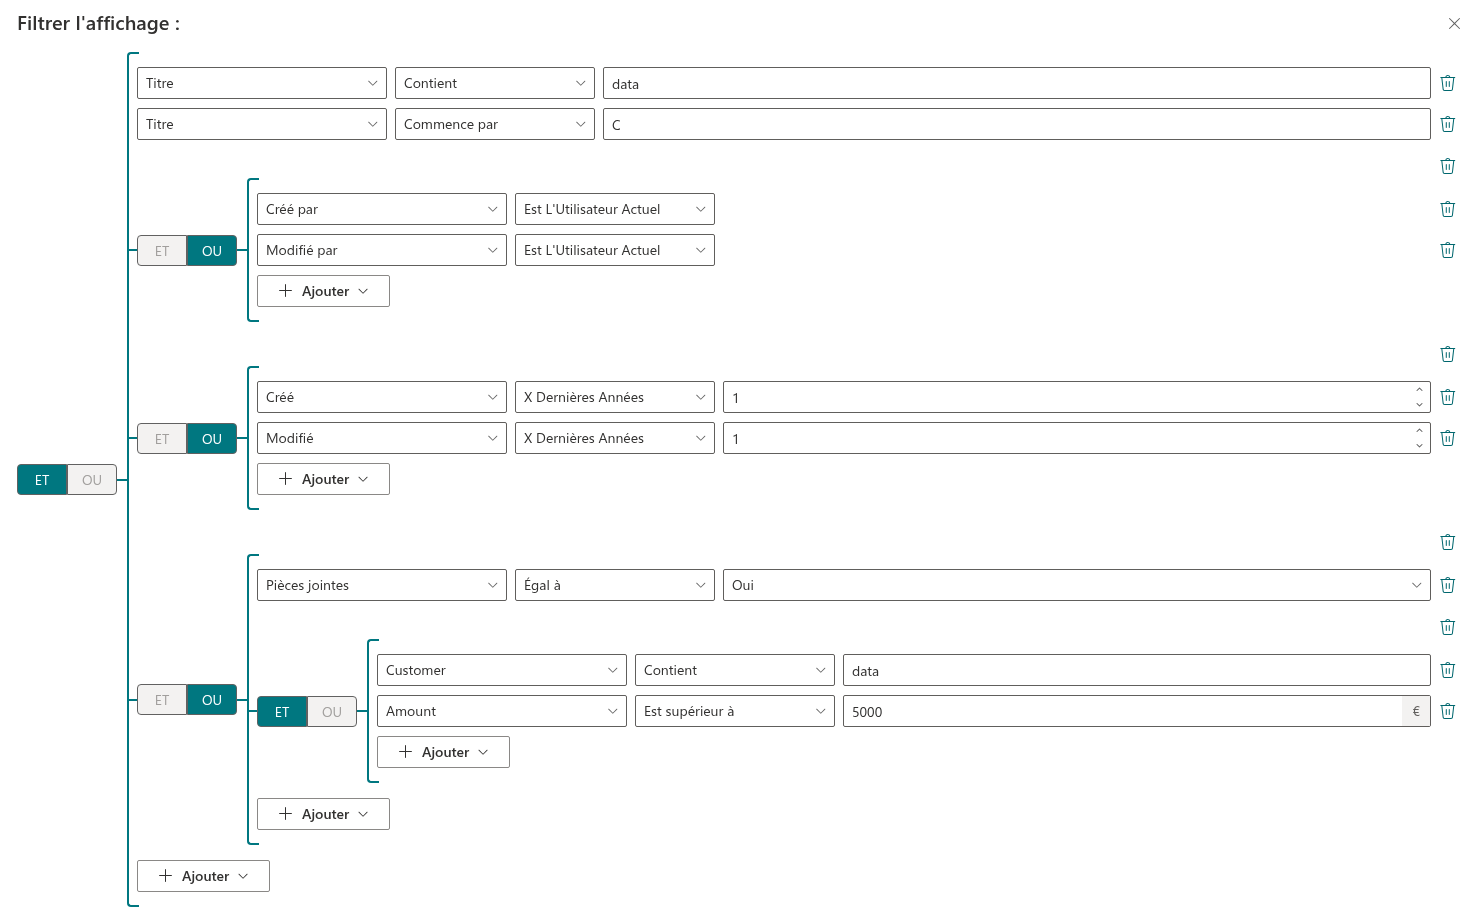Open the Contient operator dropdown for first Titre row
This screenshot has width=1474, height=916.
tap(495, 83)
